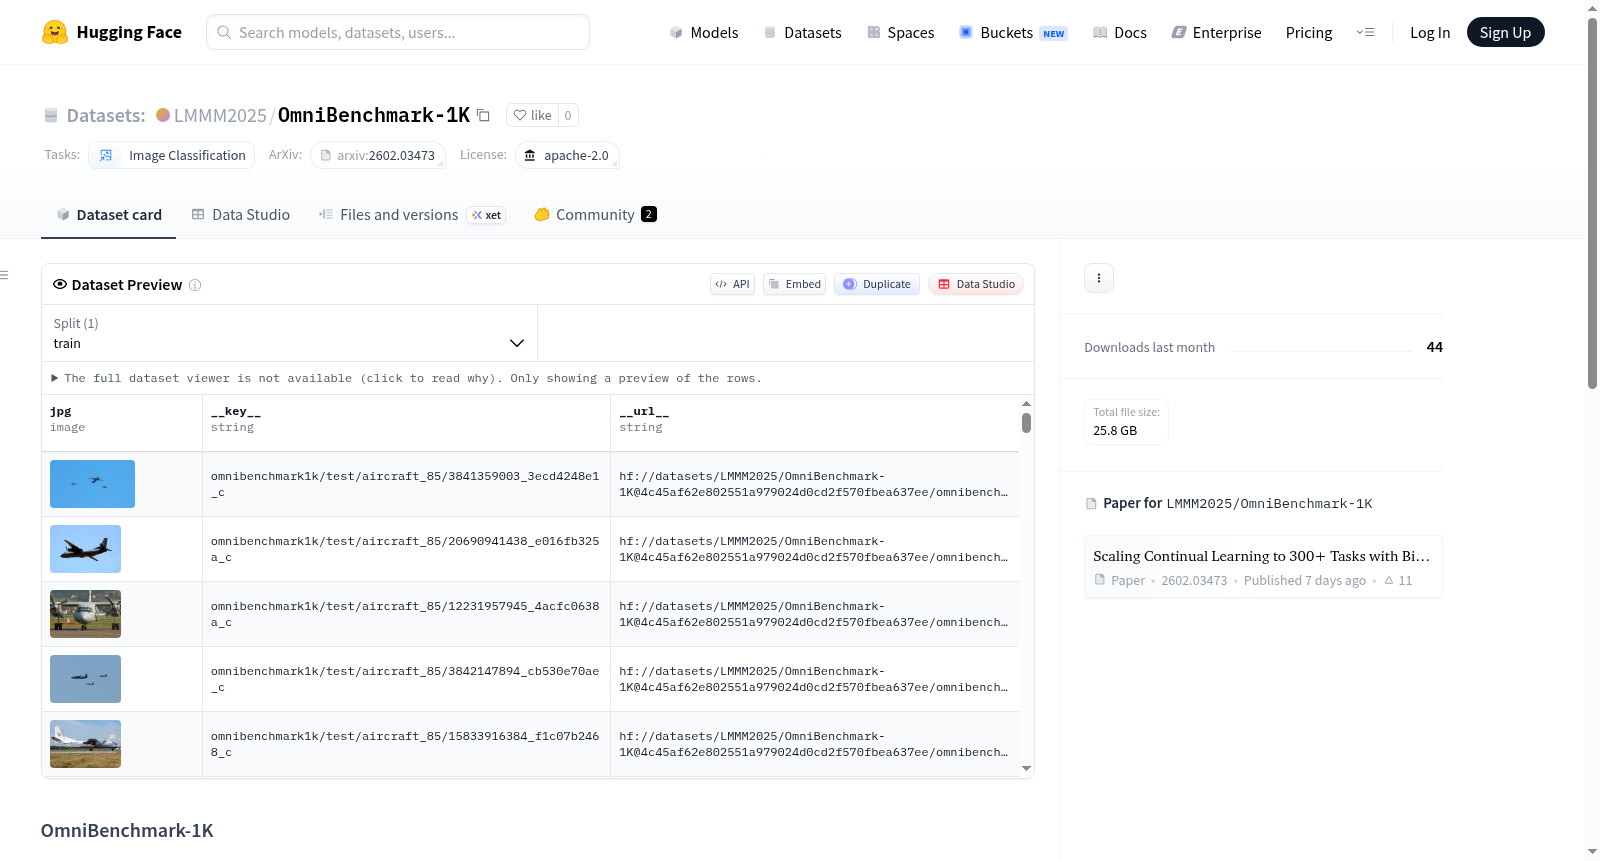Click the Duplicate button
Image resolution: width=1600 pixels, height=861 pixels.
(877, 284)
